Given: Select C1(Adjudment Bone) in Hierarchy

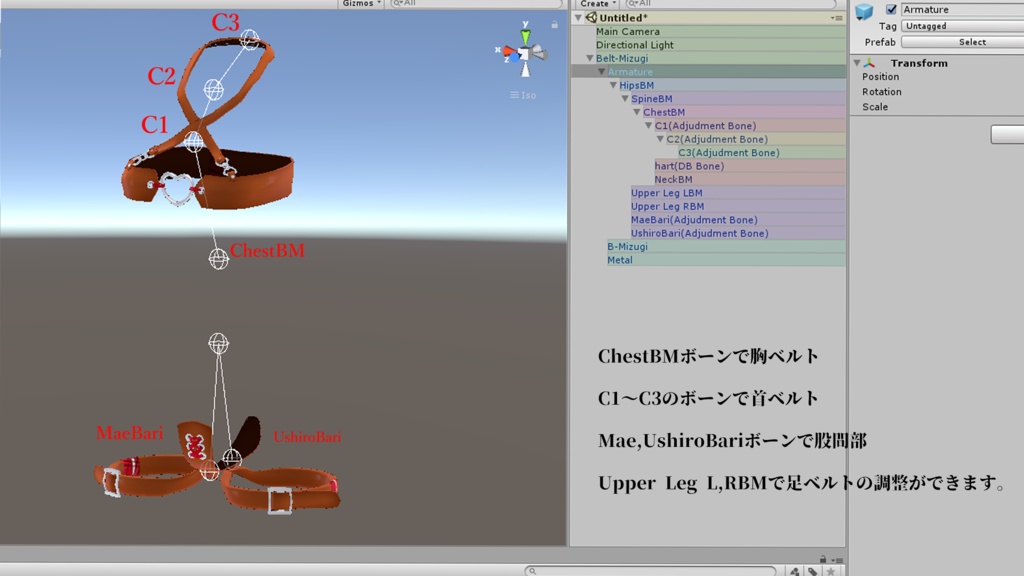Looking at the screenshot, I should click(x=705, y=125).
